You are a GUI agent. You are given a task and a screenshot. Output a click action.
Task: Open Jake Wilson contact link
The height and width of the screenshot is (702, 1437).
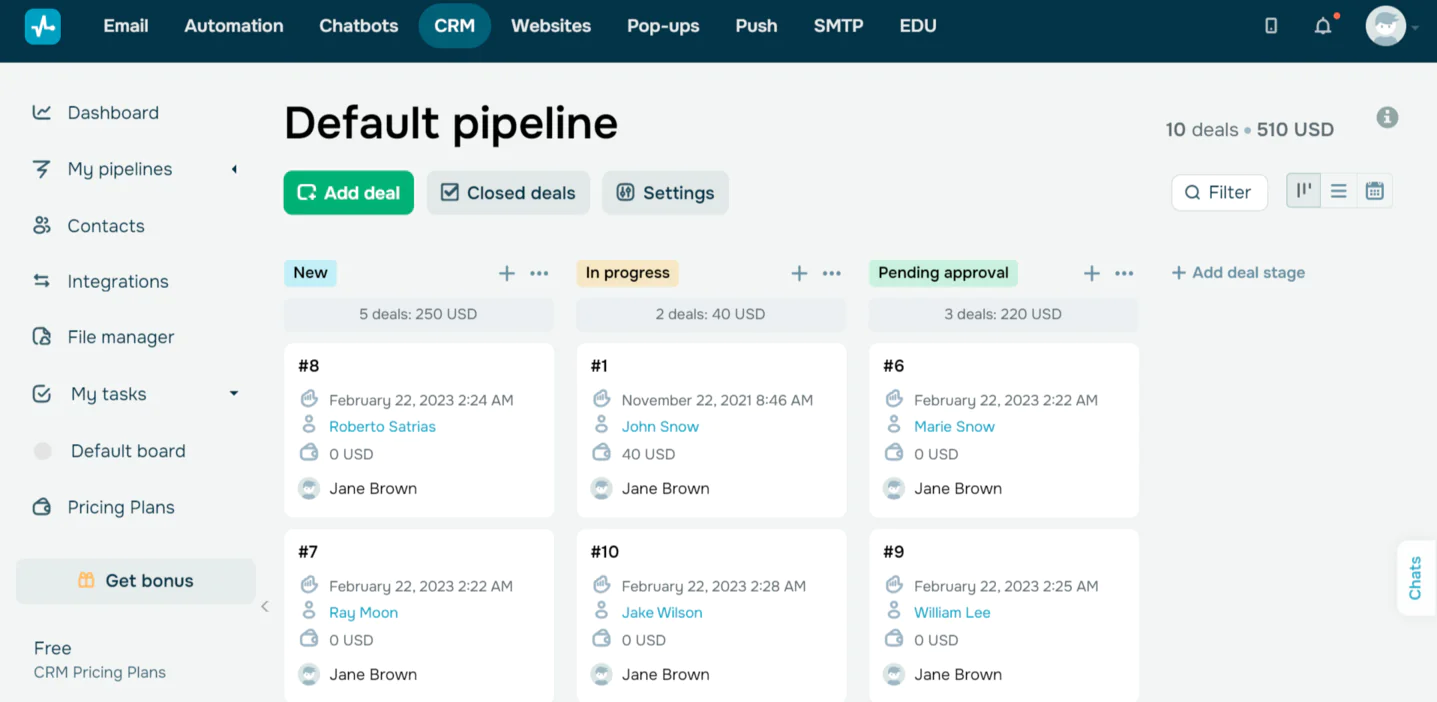tap(662, 612)
